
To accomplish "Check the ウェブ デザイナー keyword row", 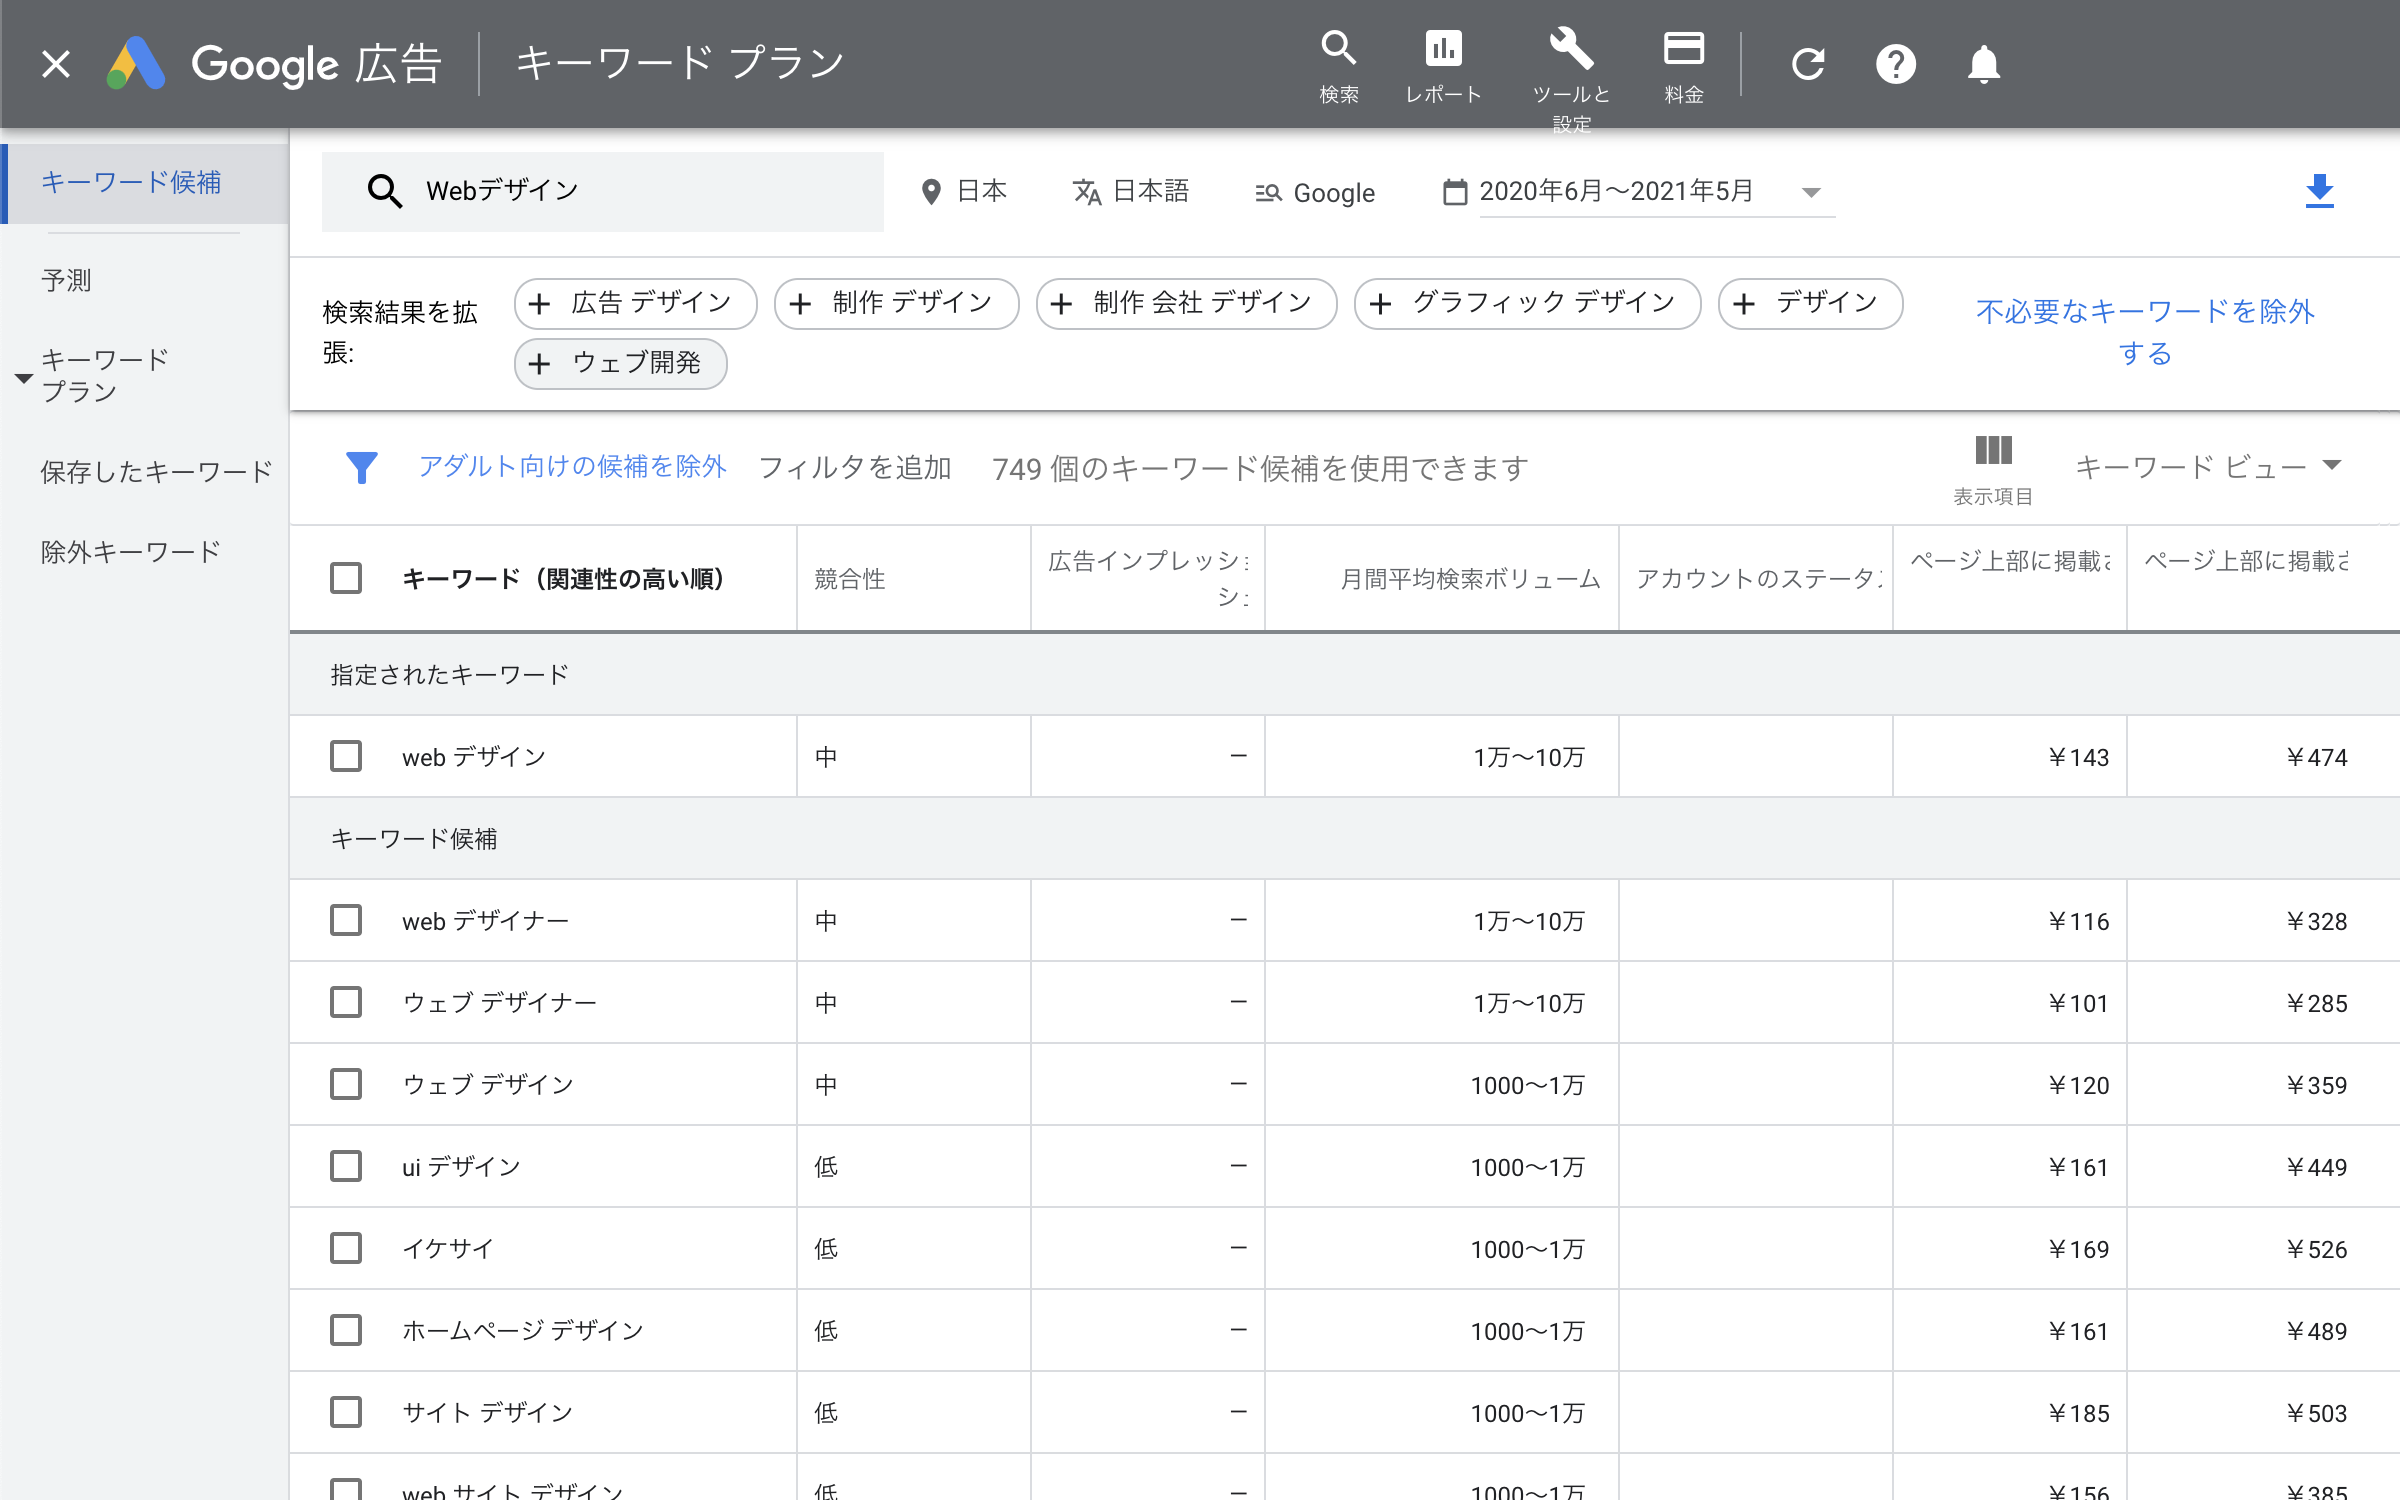I will point(346,1002).
